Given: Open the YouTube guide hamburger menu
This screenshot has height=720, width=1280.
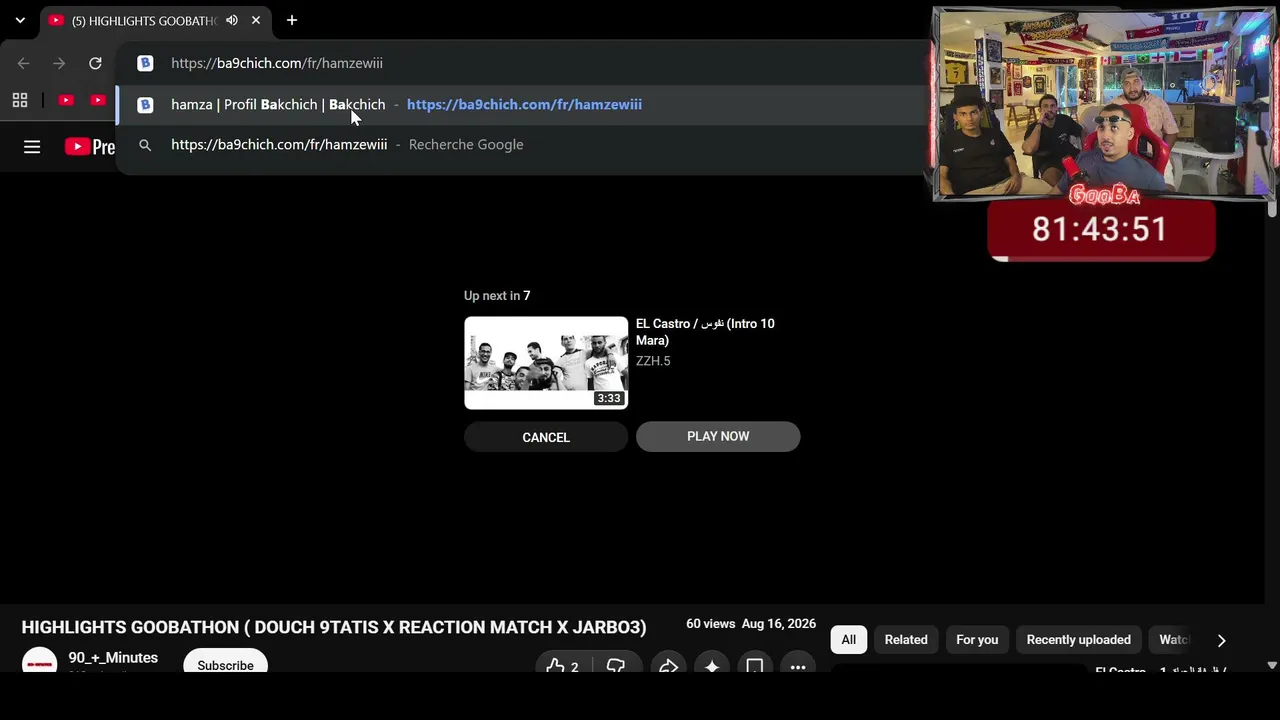Looking at the screenshot, I should click(32, 147).
